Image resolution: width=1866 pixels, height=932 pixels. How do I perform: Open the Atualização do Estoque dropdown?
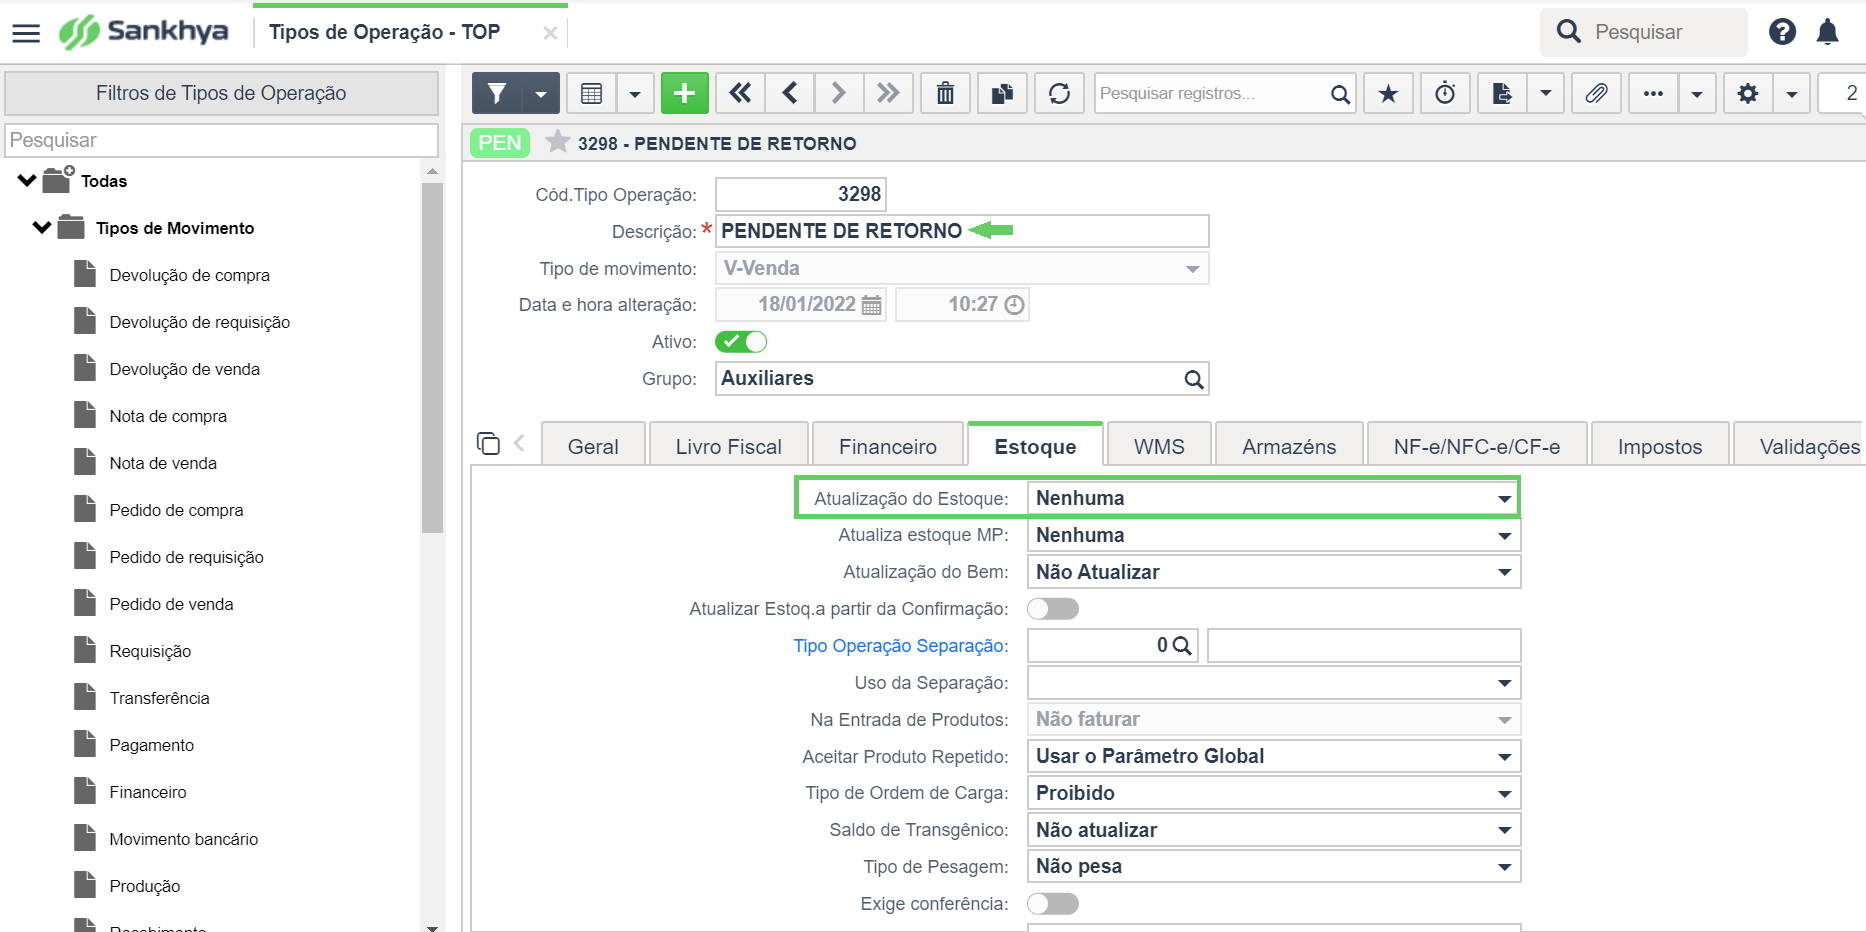1274,498
